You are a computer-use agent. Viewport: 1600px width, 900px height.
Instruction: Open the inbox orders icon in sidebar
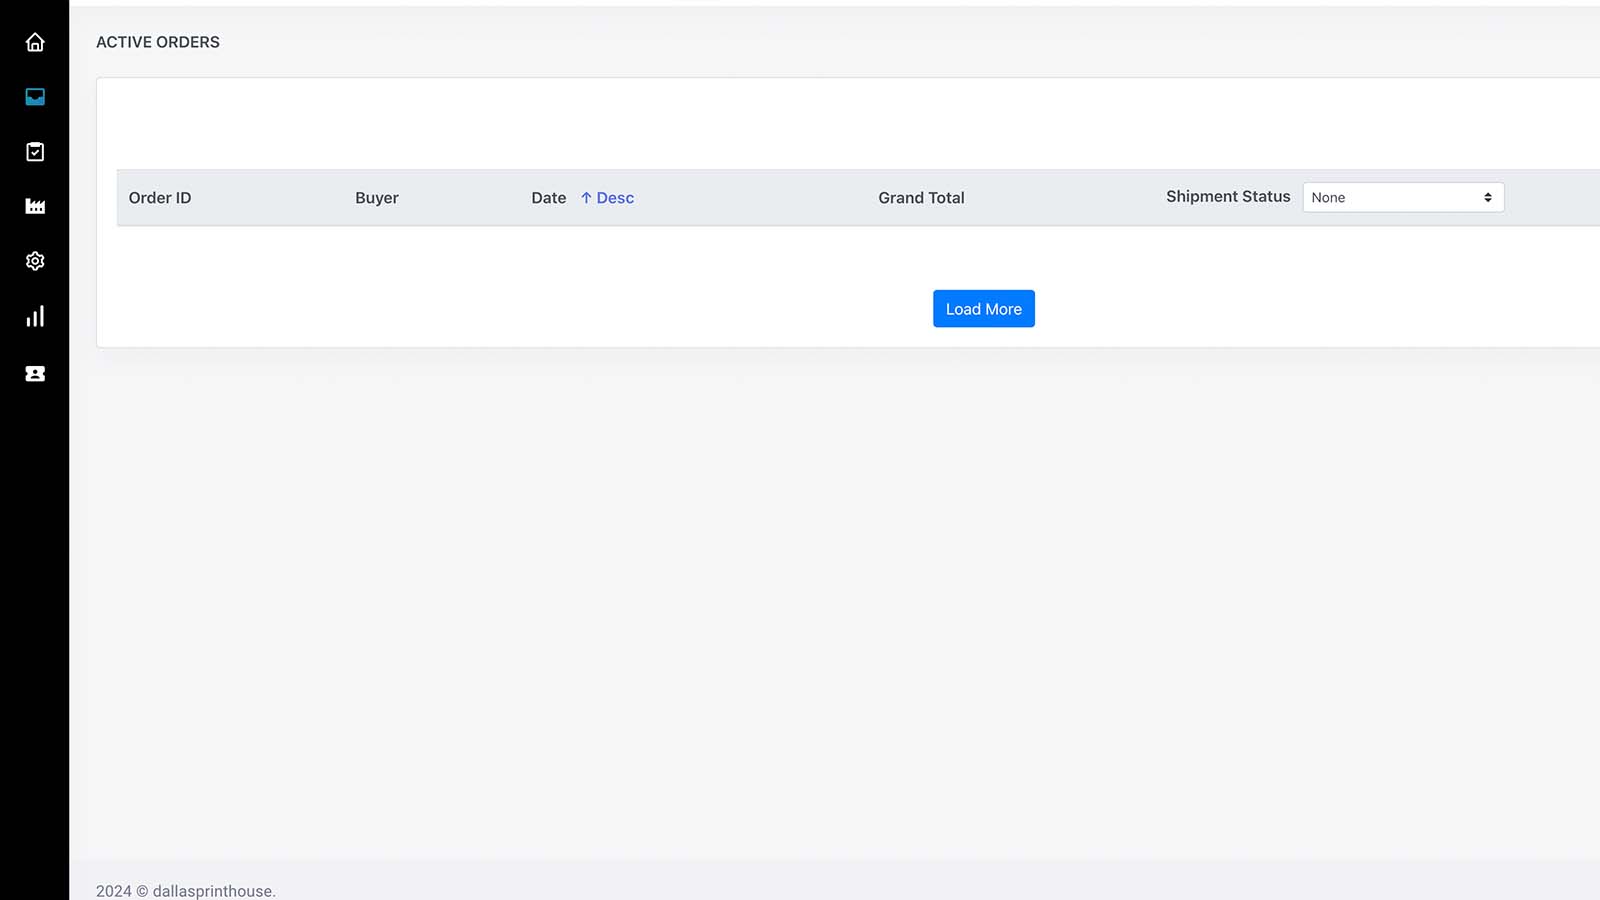pyautogui.click(x=35, y=97)
